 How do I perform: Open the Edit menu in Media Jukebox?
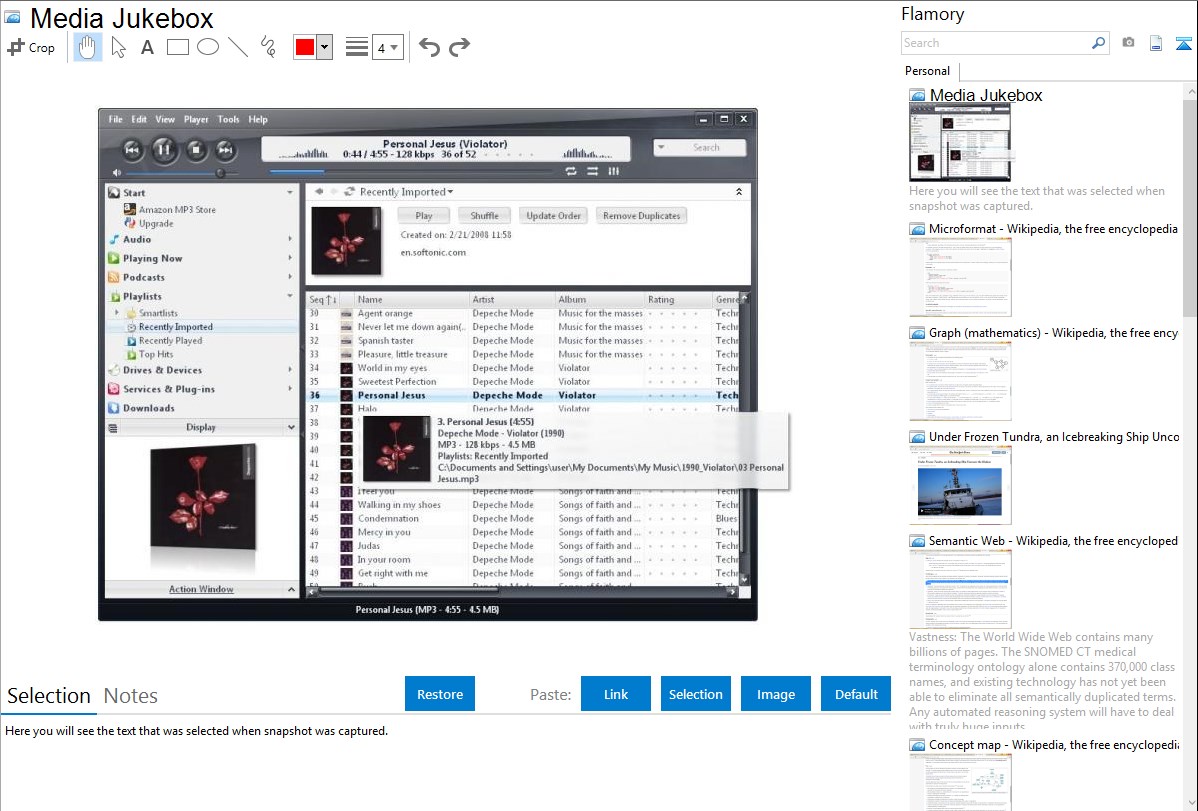(x=139, y=119)
